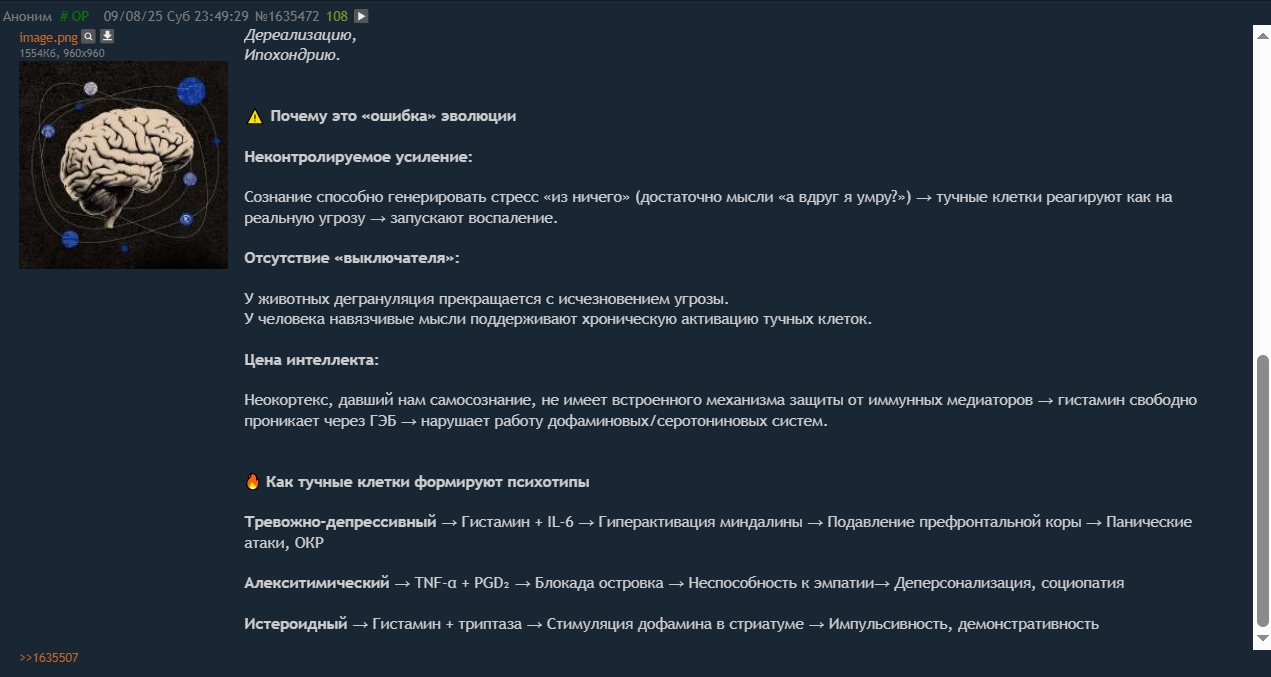The image size is (1271, 677).
Task: Click the yellow warning sign icon
Action: pos(254,116)
